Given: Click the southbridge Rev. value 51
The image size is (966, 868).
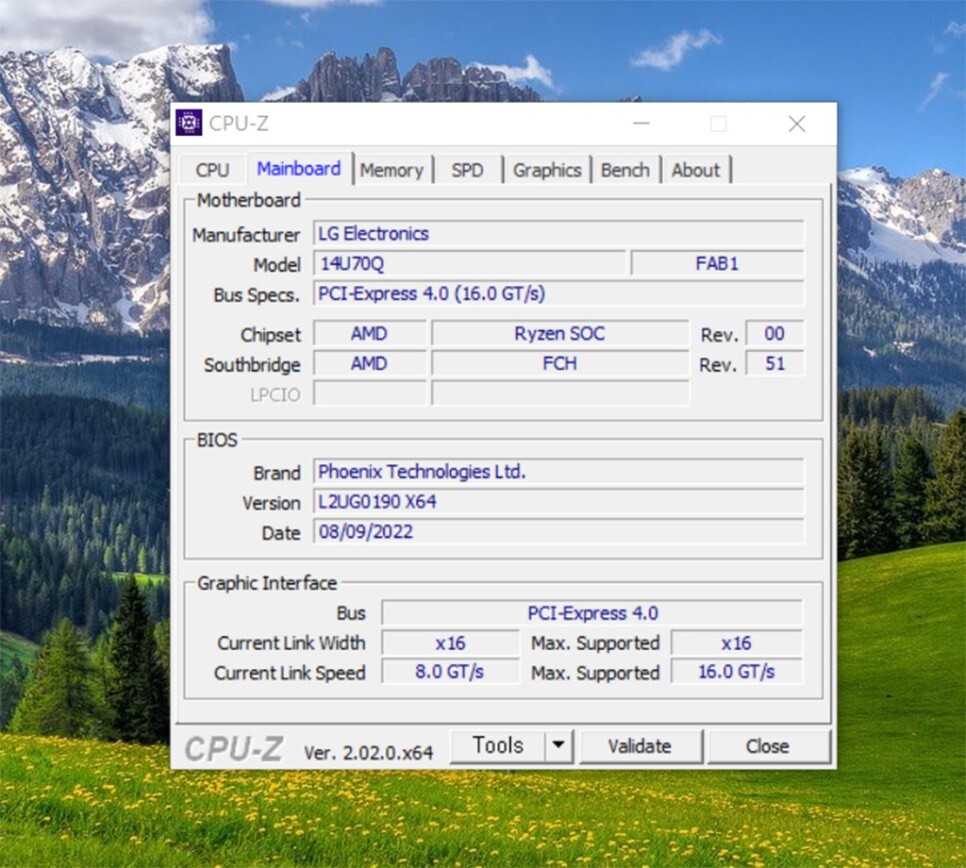Looking at the screenshot, I should click(x=775, y=363).
